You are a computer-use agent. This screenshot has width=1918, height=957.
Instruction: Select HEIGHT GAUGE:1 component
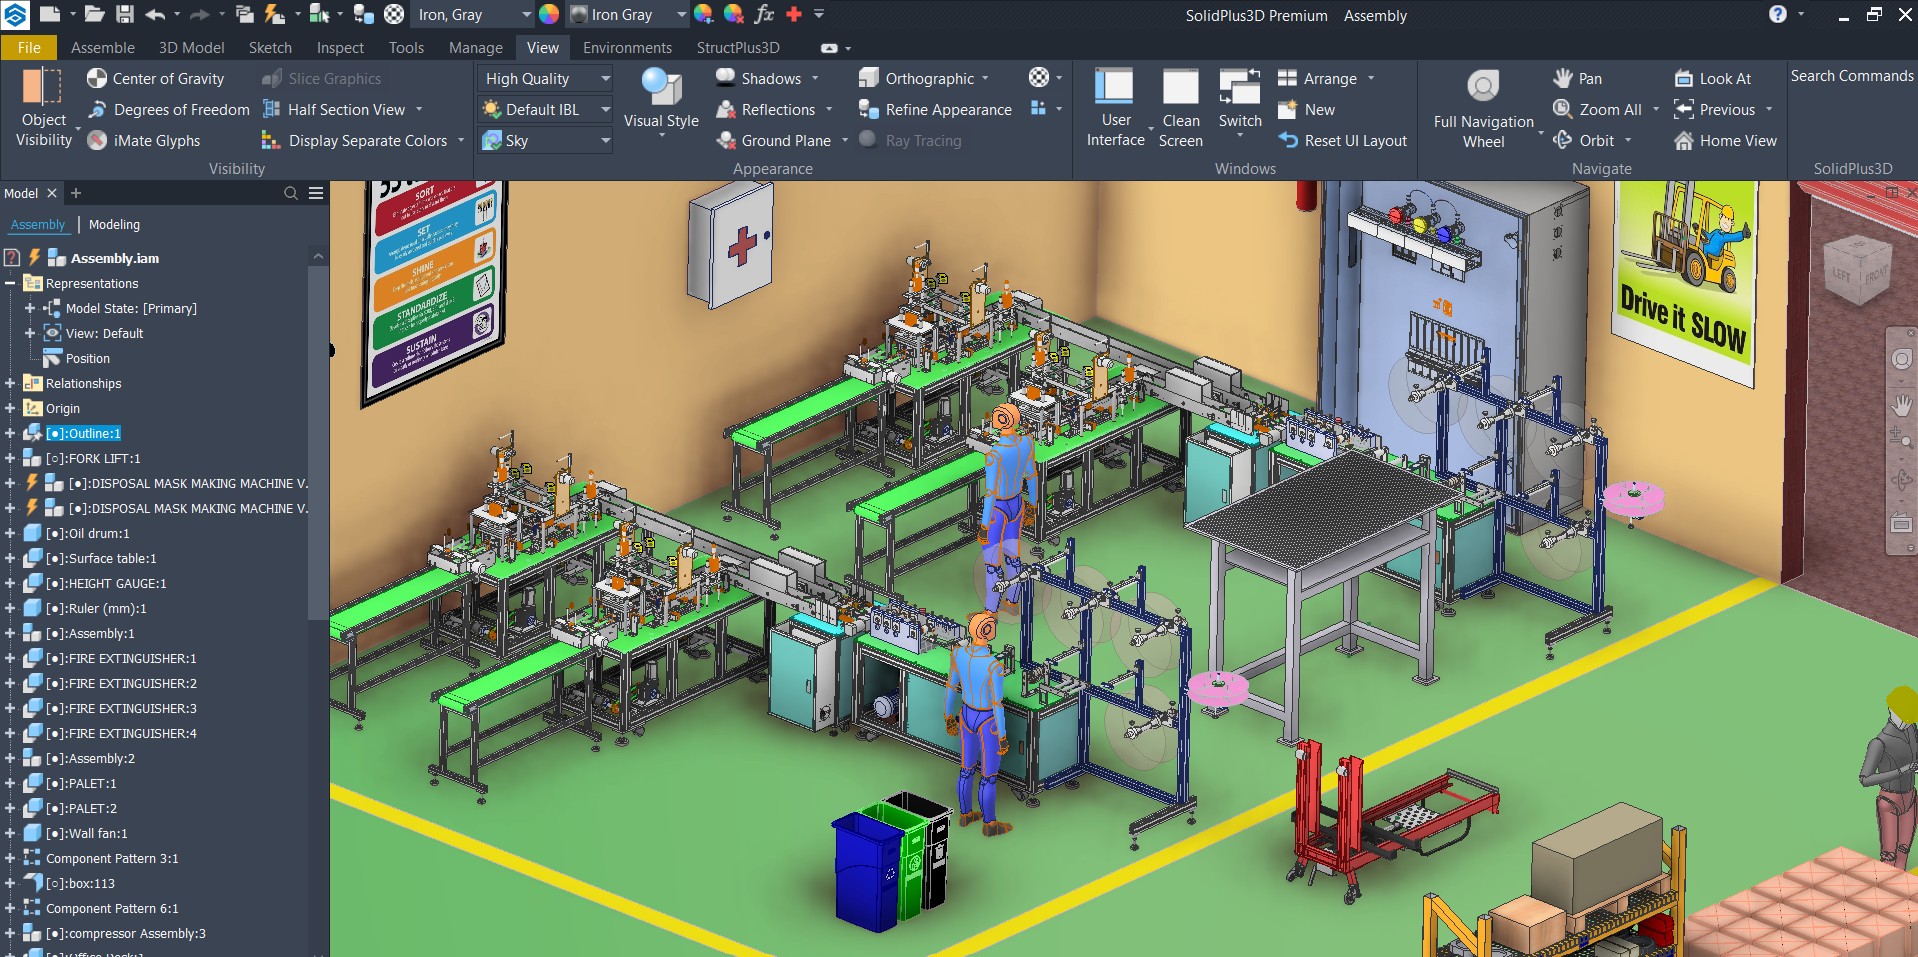tap(106, 583)
